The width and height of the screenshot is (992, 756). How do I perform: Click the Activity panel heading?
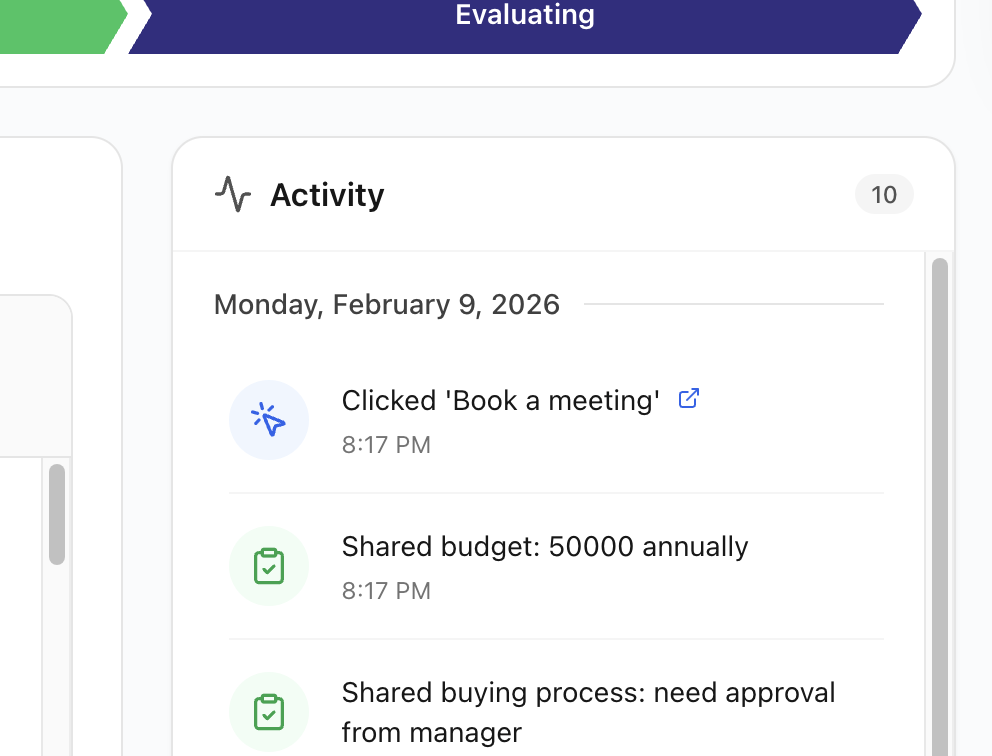(x=327, y=195)
